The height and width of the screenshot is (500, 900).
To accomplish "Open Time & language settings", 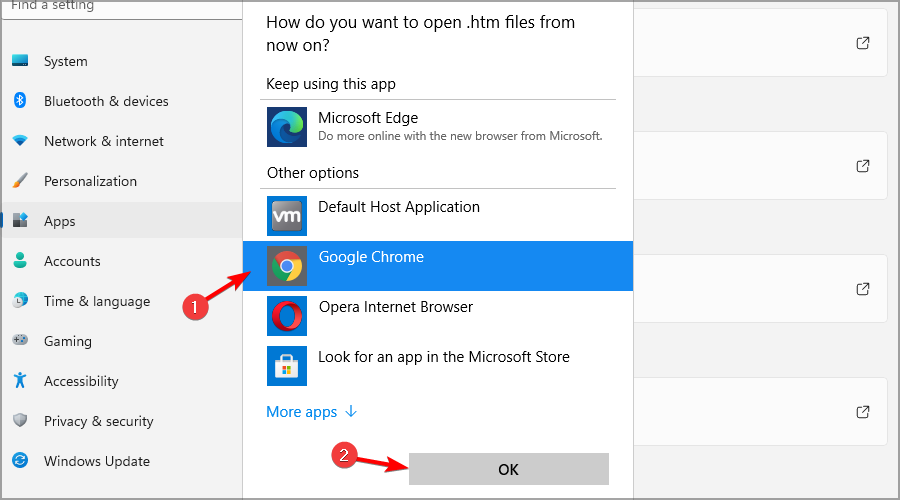I will pos(122,301).
